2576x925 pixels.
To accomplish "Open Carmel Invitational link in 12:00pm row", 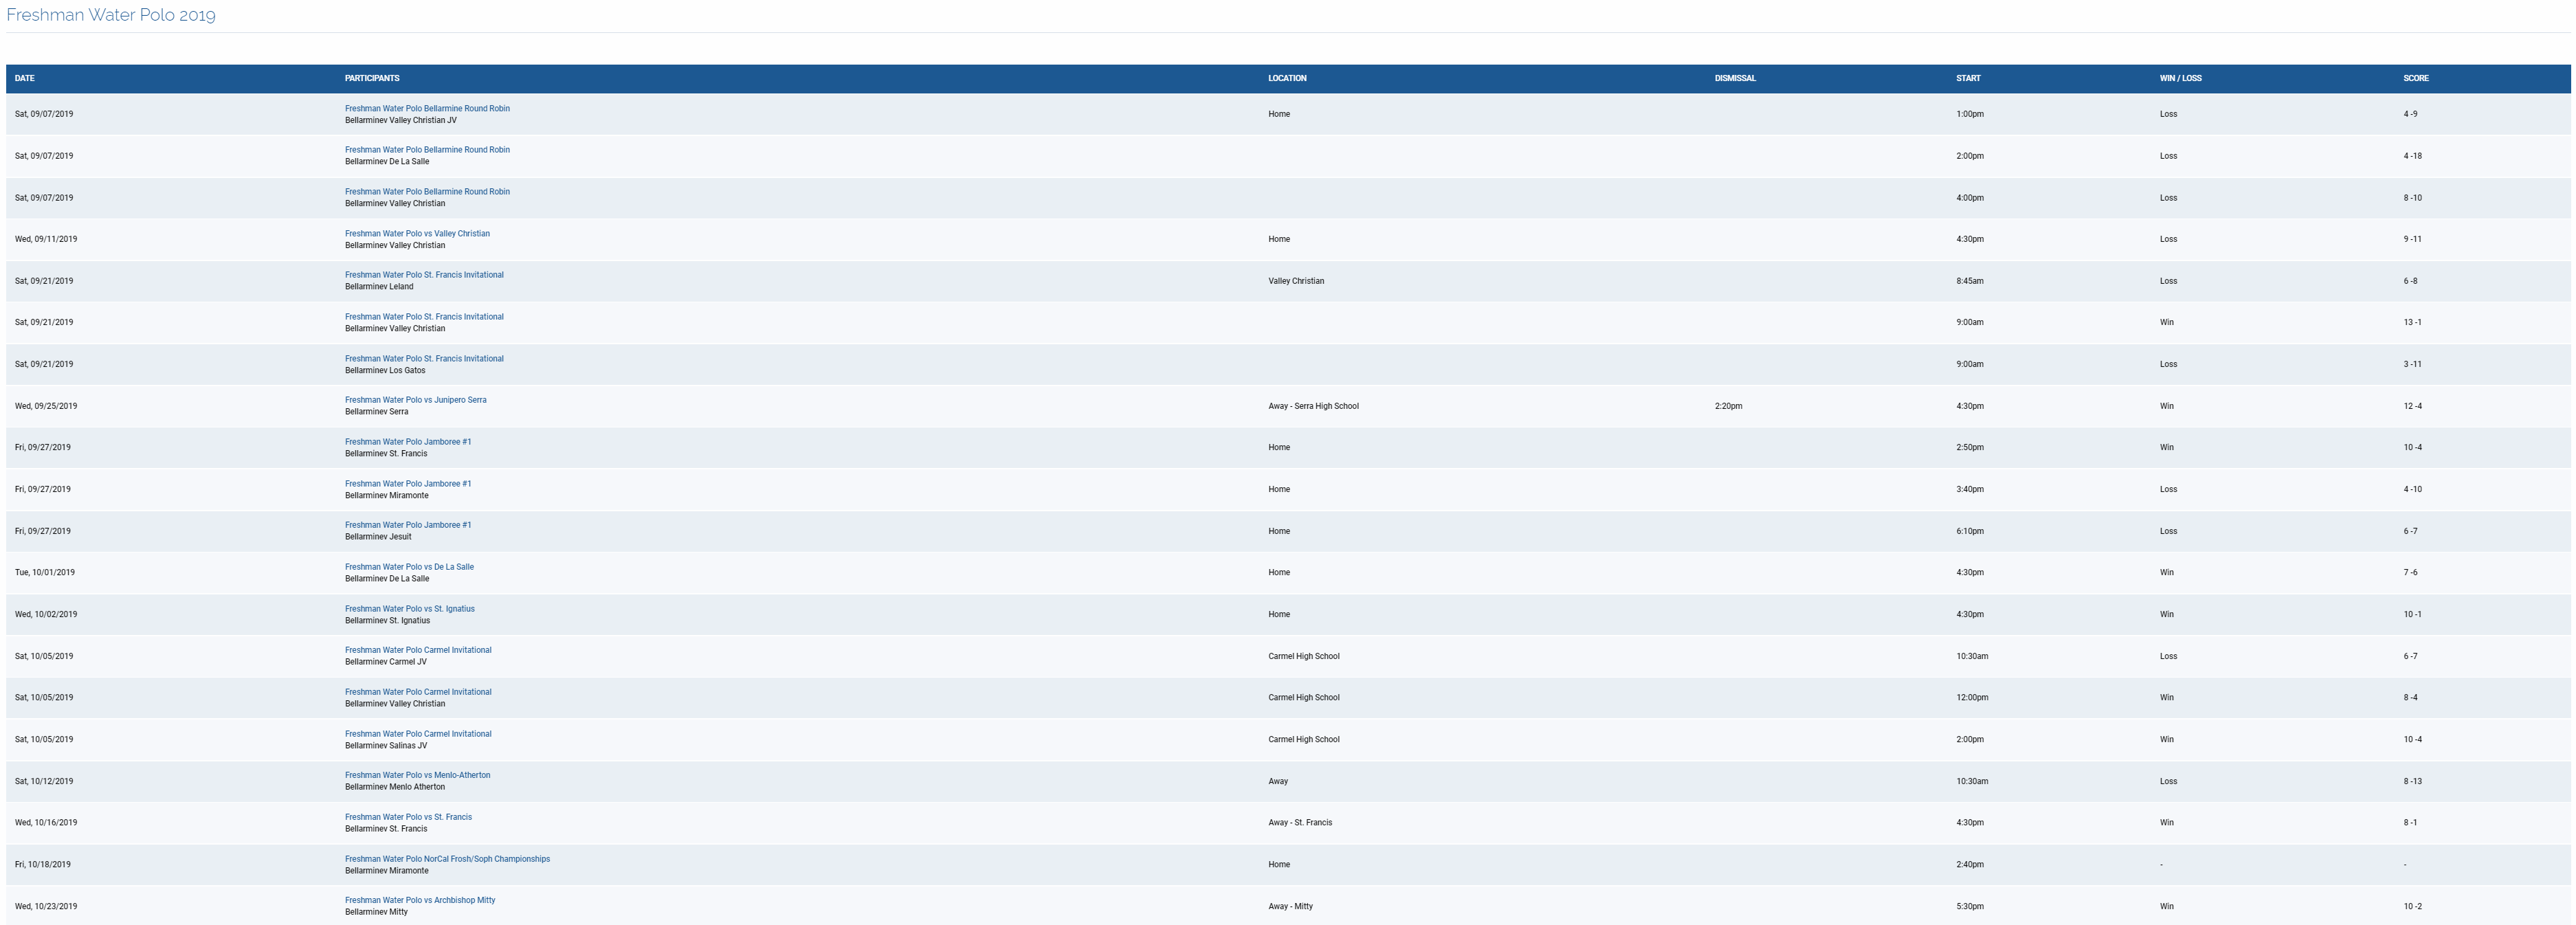I will pyautogui.click(x=418, y=692).
